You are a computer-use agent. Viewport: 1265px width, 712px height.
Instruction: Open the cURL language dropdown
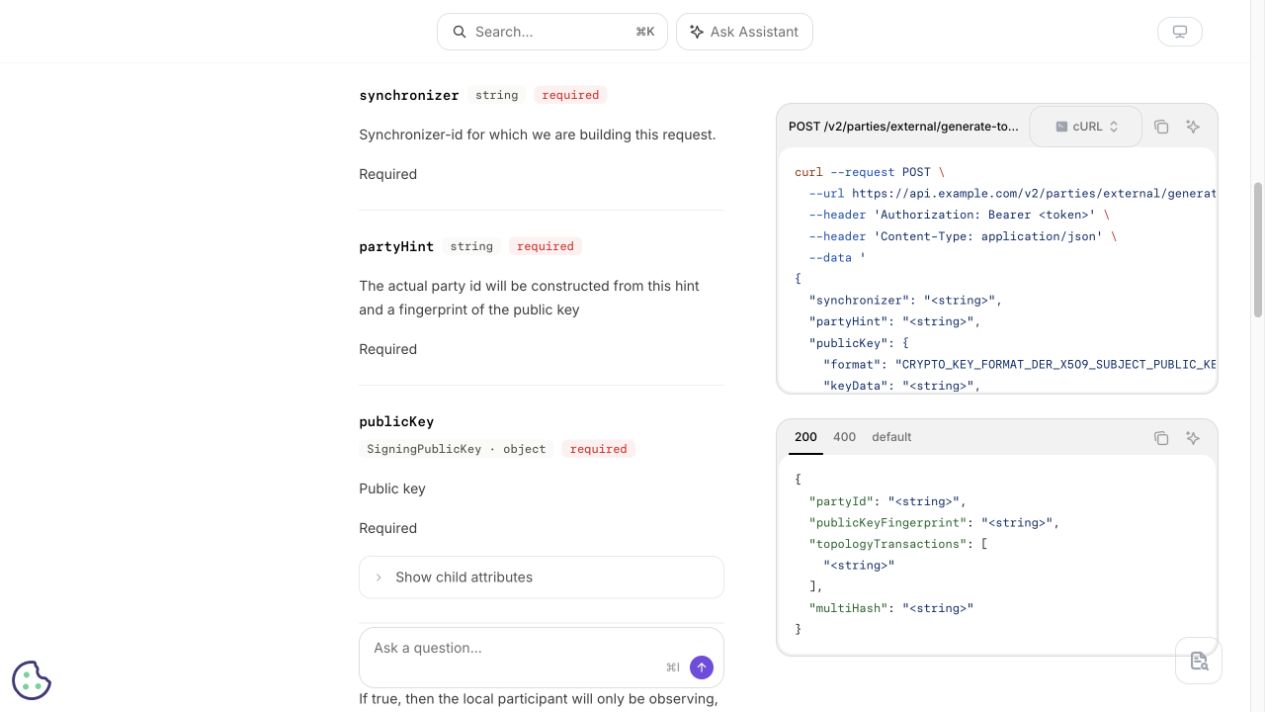click(x=1086, y=127)
